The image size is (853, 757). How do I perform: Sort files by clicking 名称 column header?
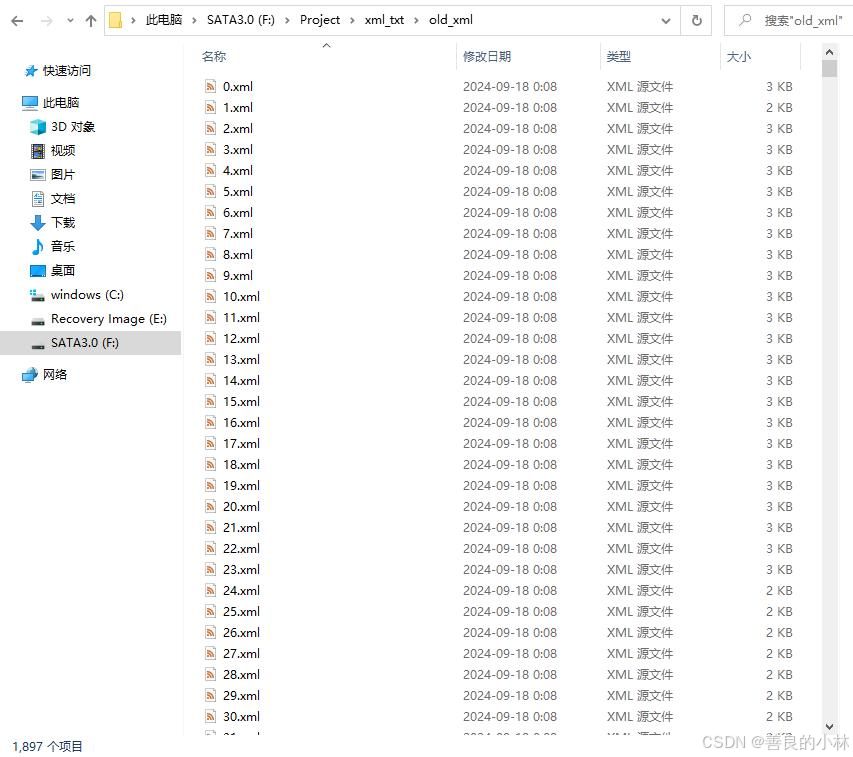[214, 57]
